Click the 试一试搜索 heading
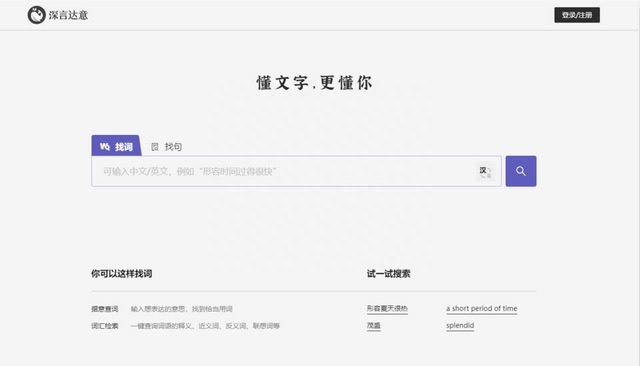This screenshot has height=366, width=640. tap(388, 274)
